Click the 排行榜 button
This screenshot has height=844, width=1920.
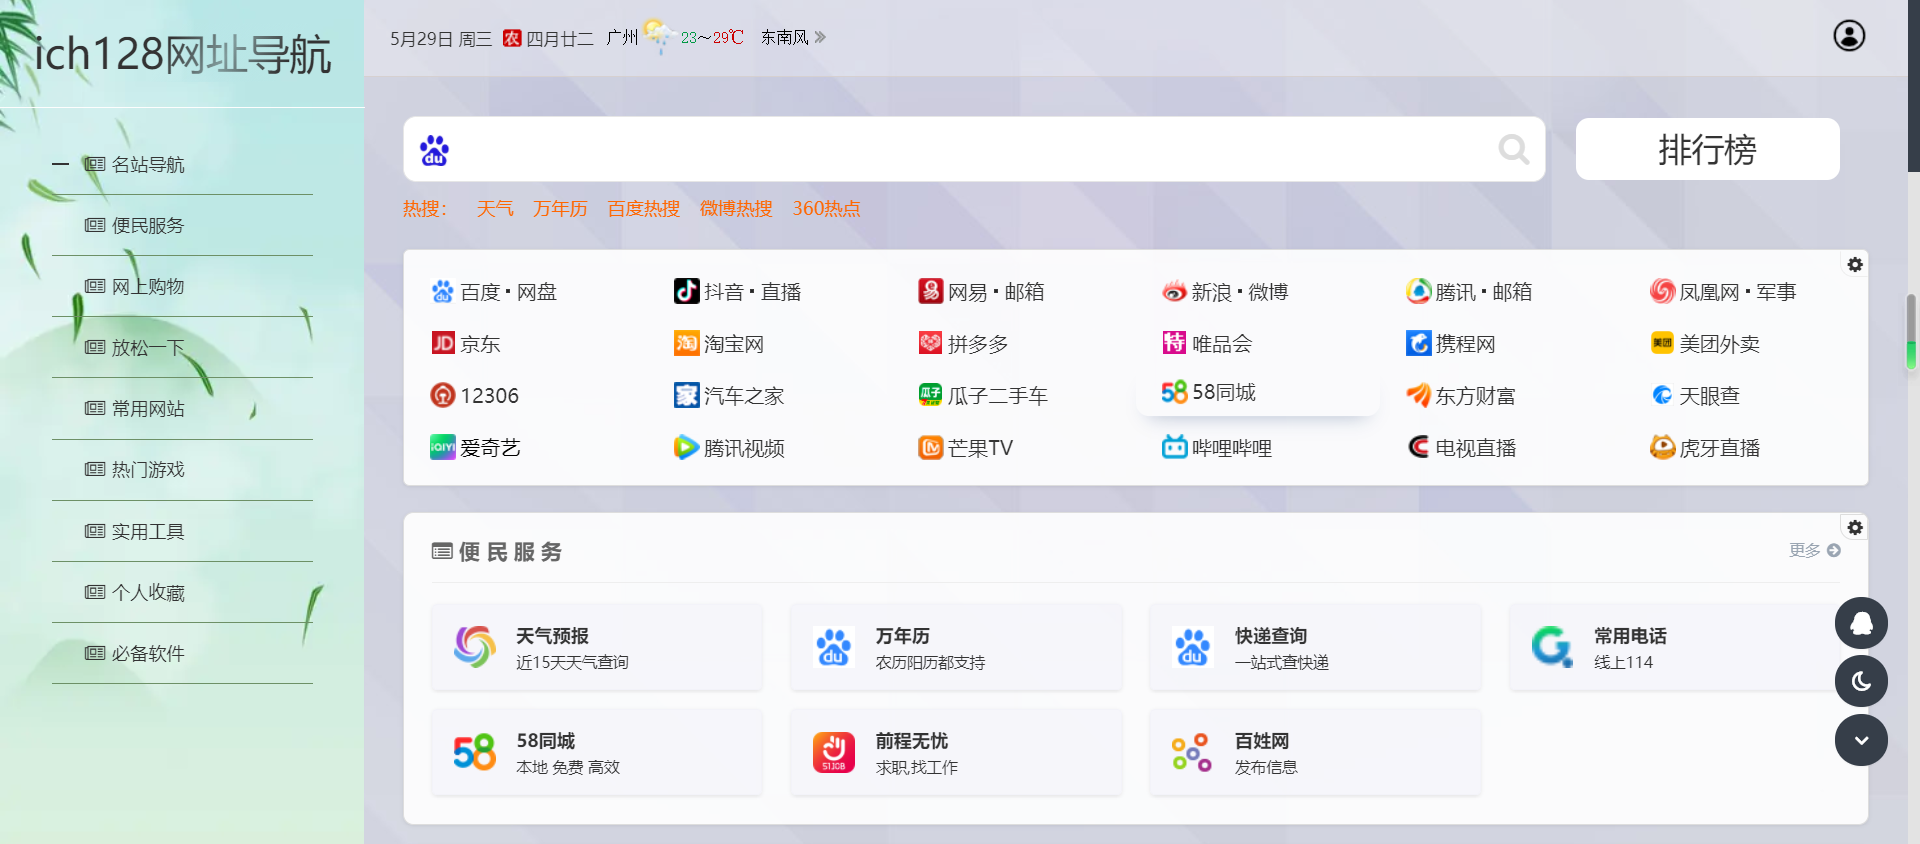1707,149
